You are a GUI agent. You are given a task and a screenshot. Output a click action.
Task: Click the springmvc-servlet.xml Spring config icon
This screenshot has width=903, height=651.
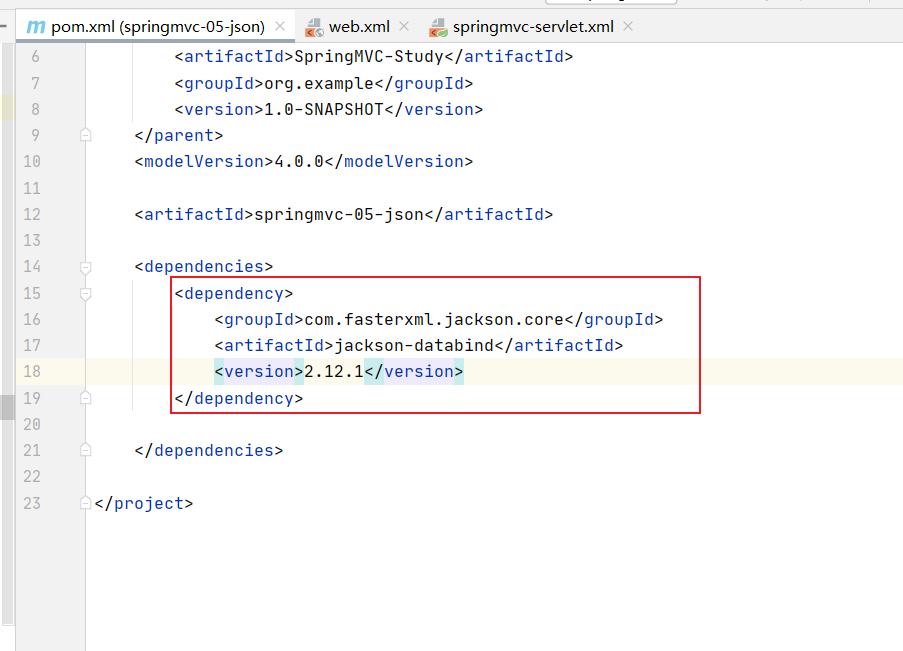tap(436, 27)
